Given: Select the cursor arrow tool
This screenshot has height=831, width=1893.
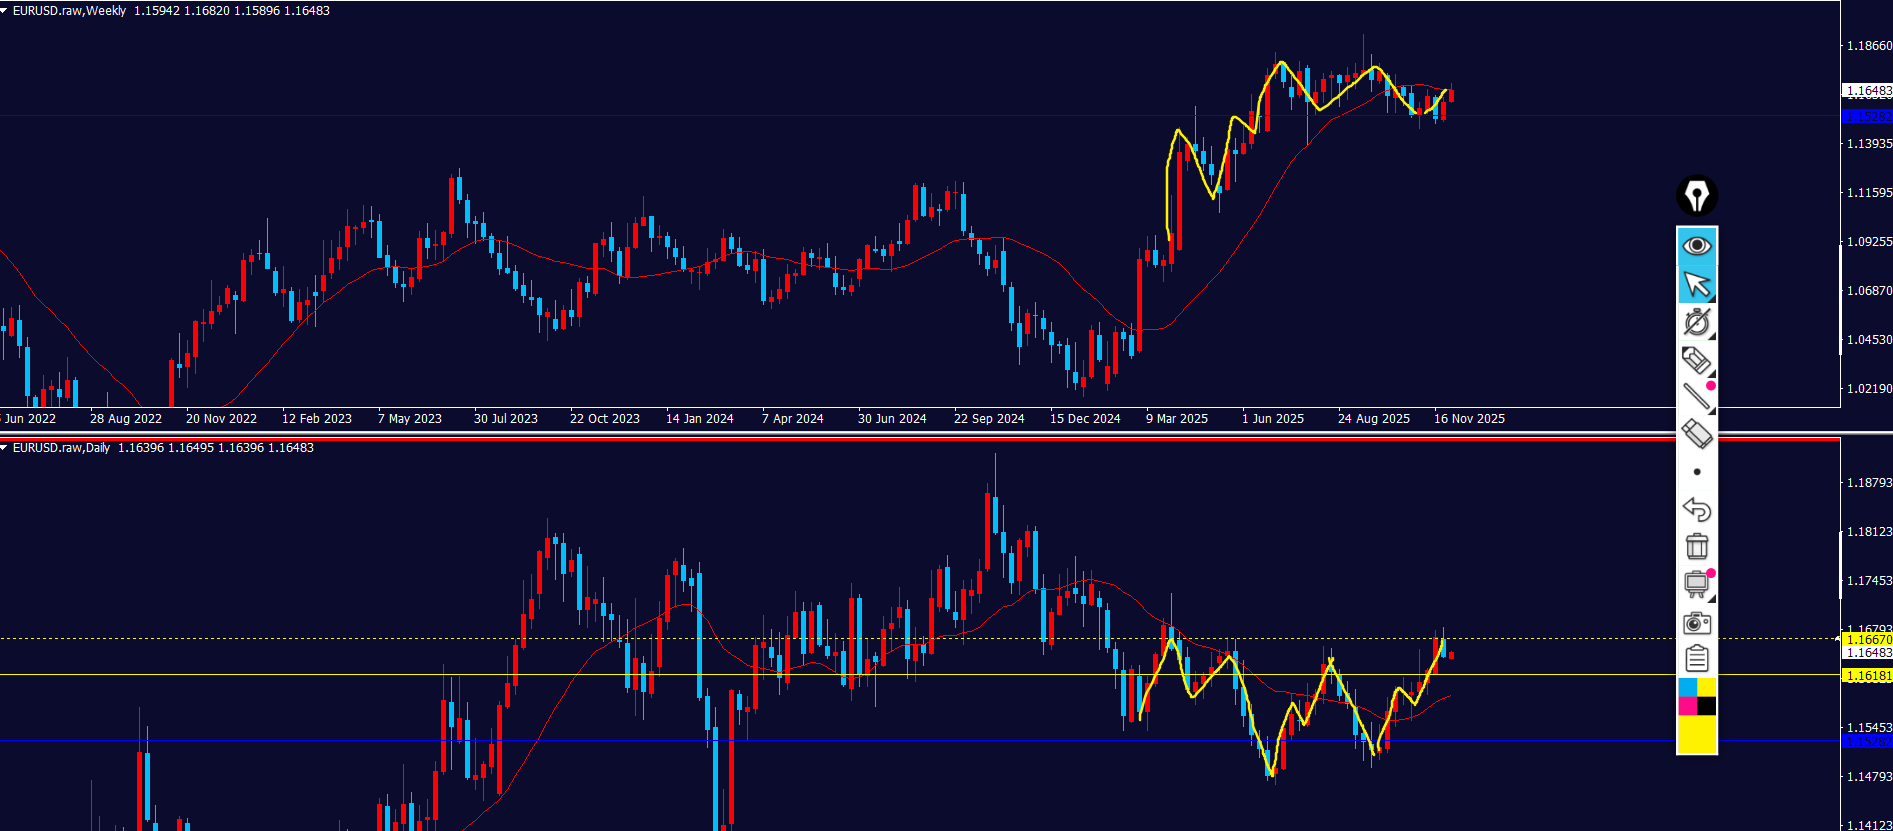Looking at the screenshot, I should coord(1696,285).
